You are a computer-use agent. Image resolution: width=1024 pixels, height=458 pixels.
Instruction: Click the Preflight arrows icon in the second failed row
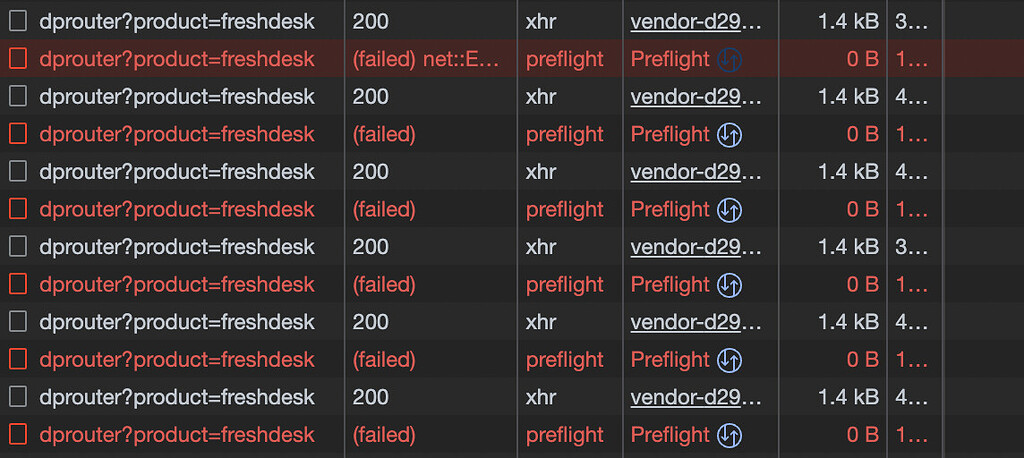pos(729,135)
